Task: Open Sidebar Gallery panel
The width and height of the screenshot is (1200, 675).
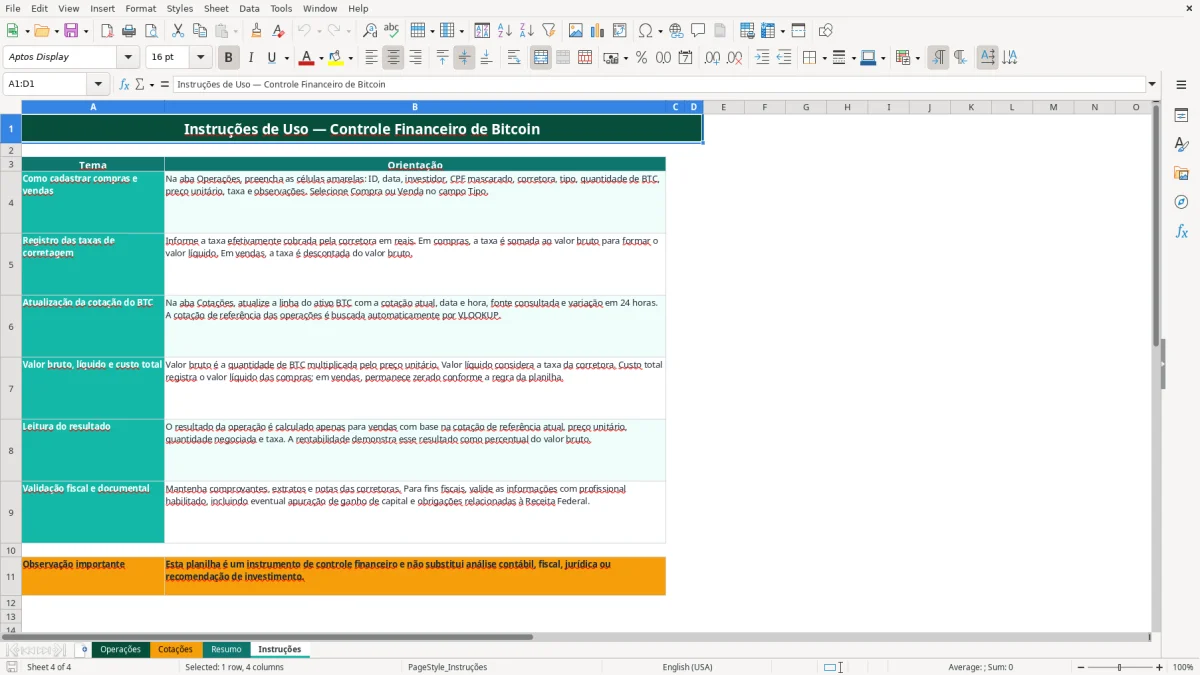Action: pyautogui.click(x=1181, y=174)
